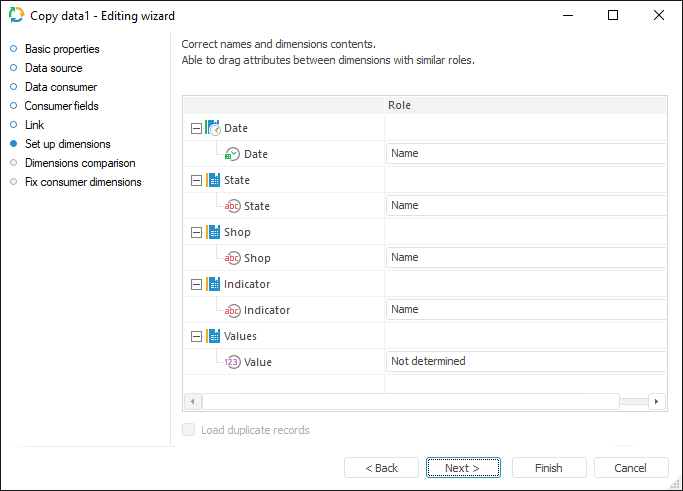
Task: Go to Basic properties step
Action: [x=62, y=49]
